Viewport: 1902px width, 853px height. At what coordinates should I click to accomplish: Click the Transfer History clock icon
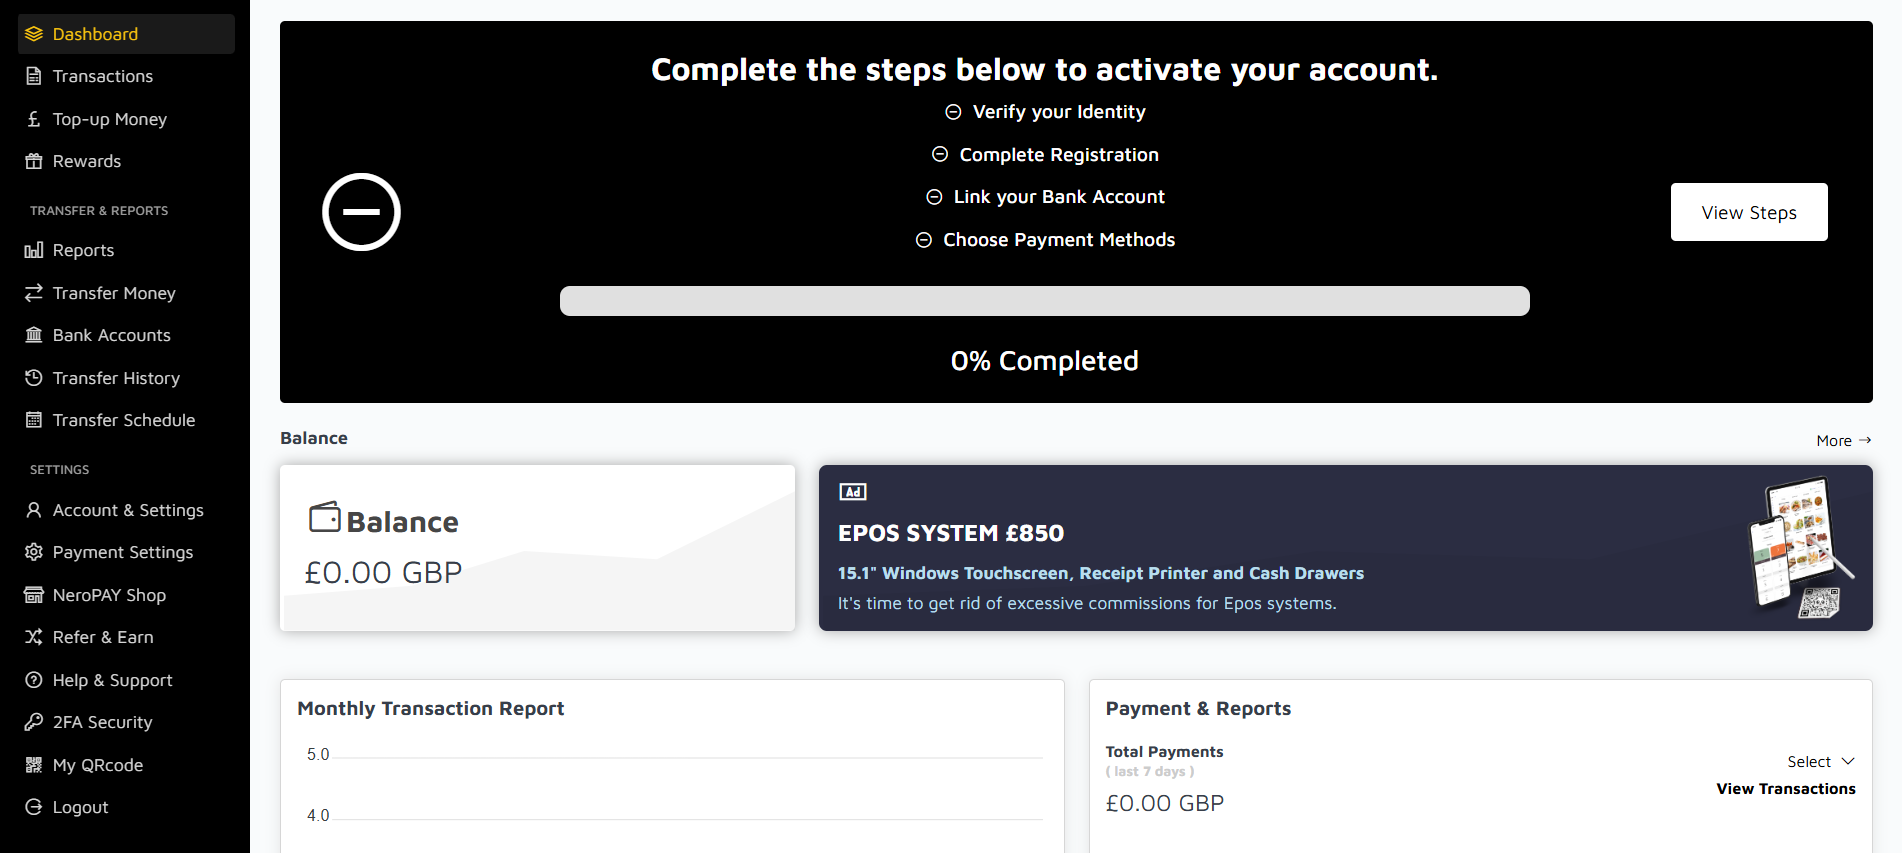pyautogui.click(x=34, y=378)
